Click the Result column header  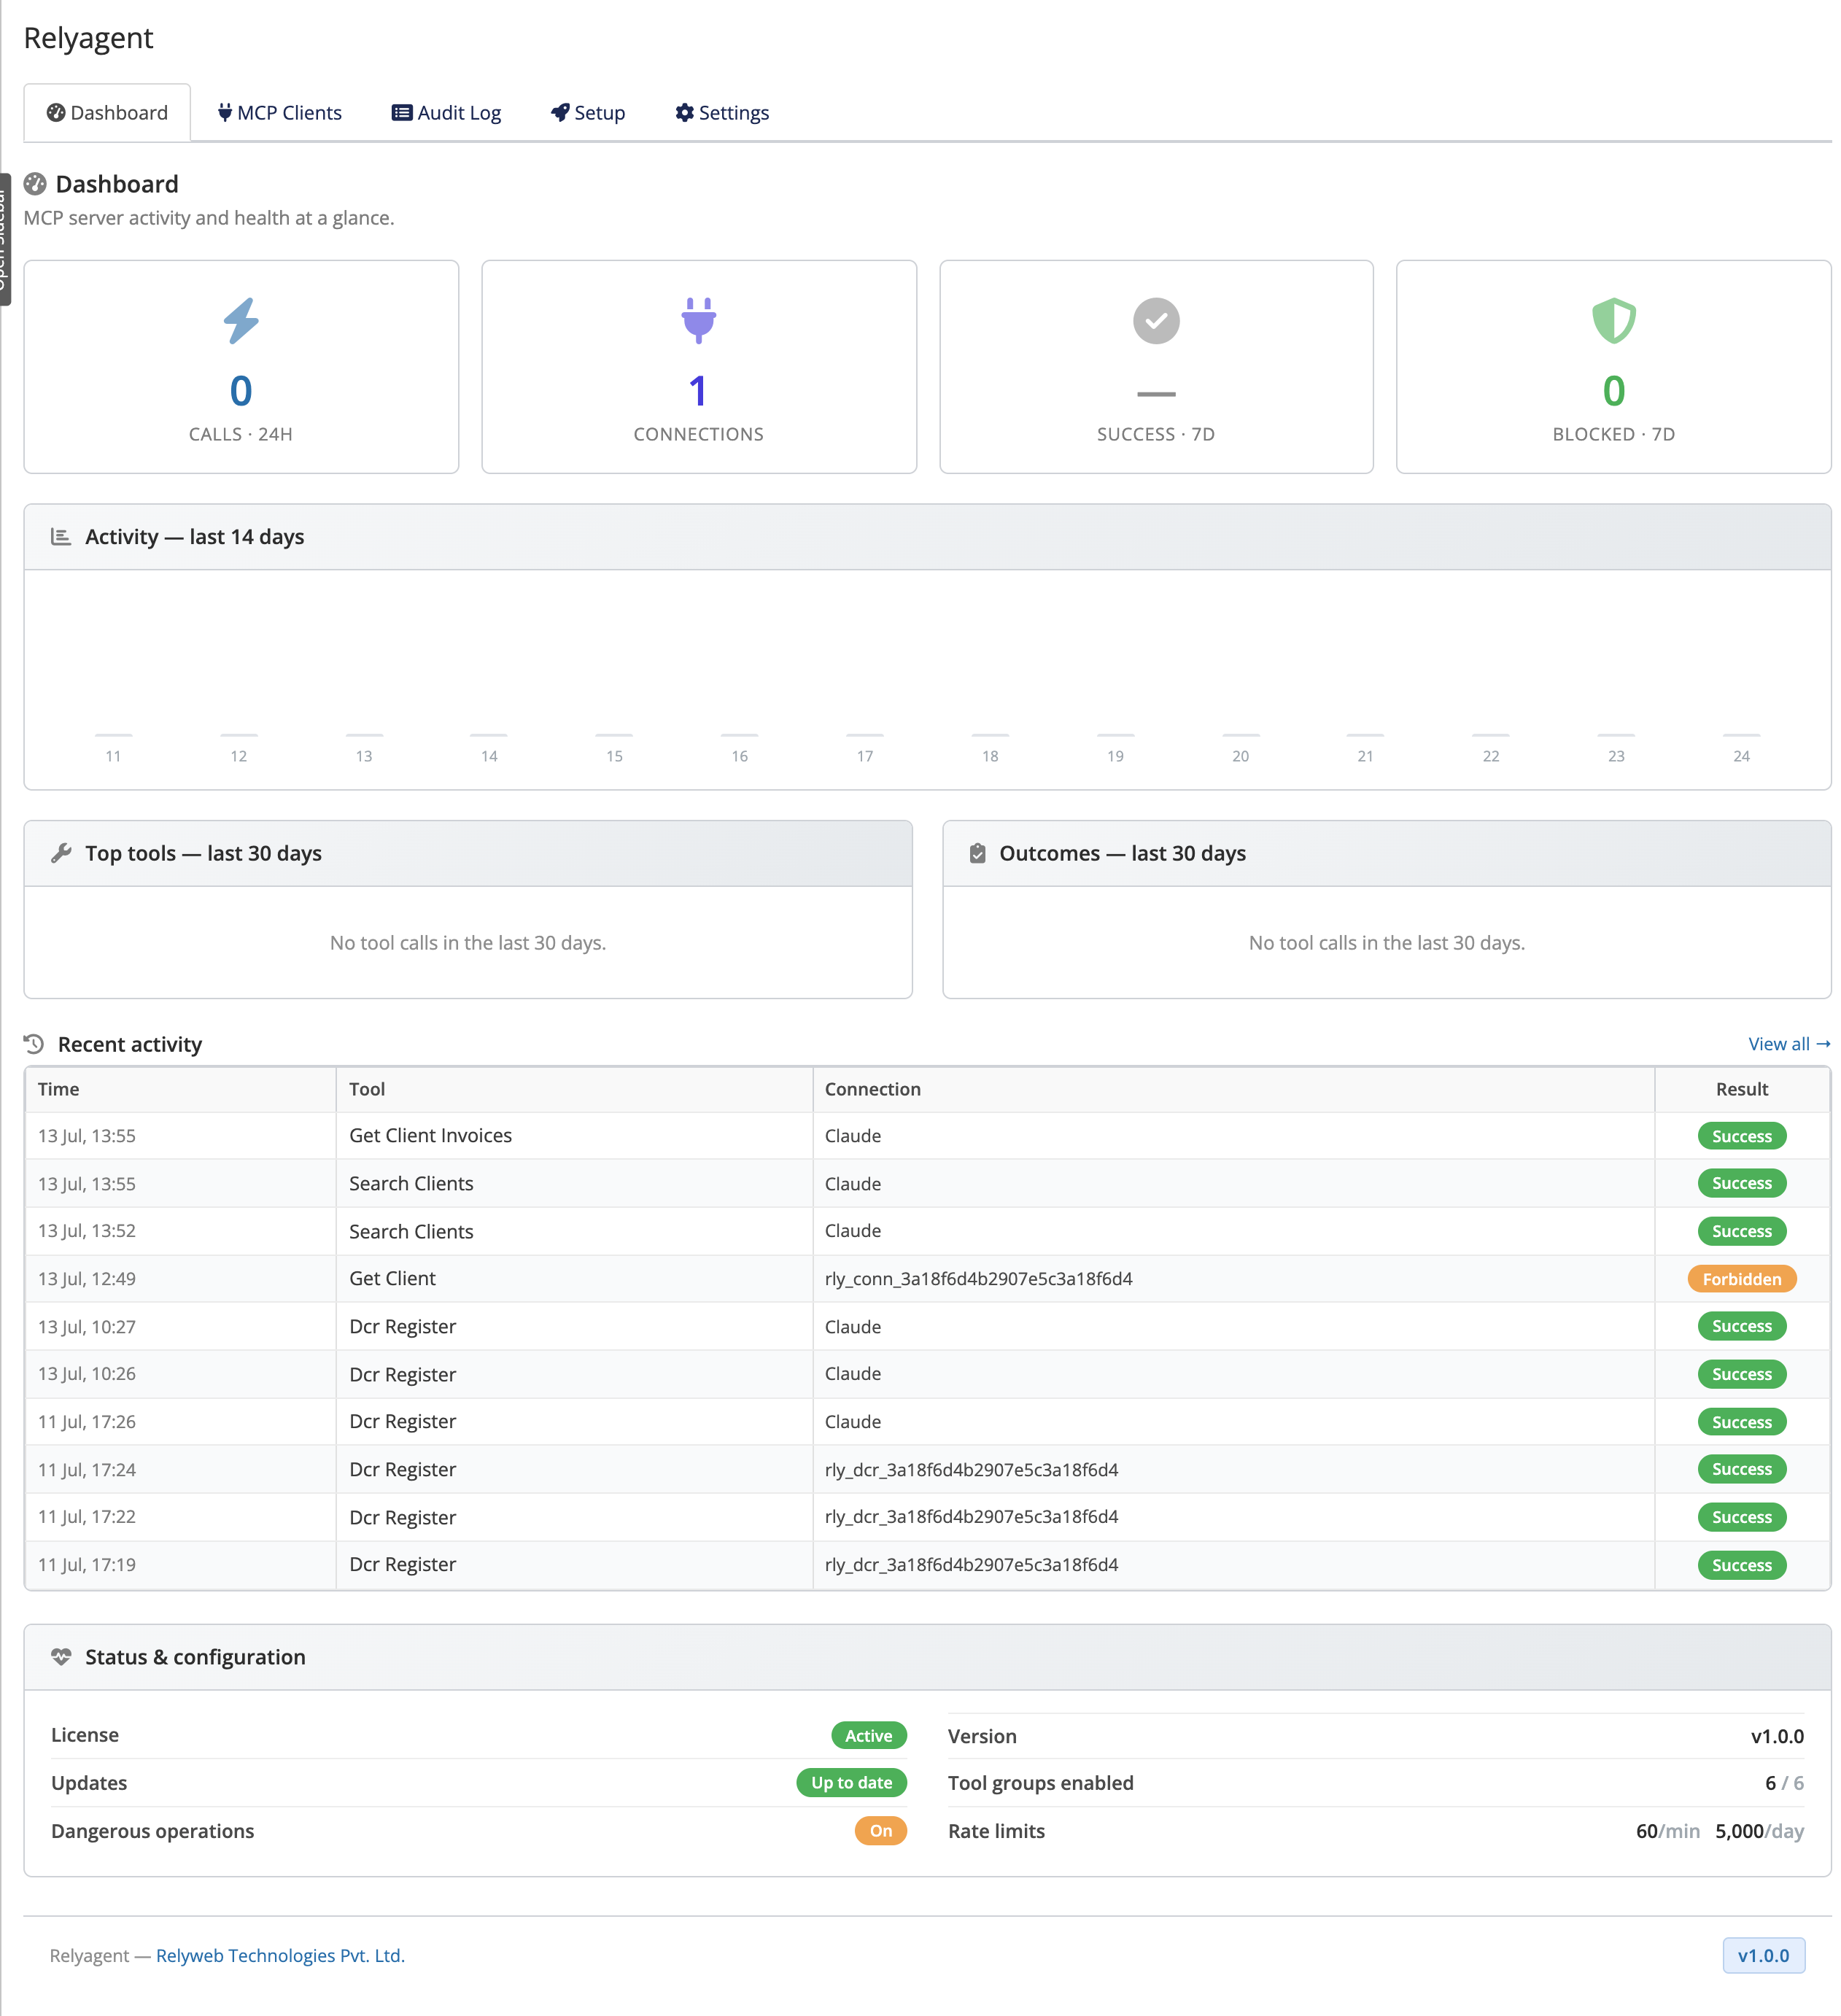[1741, 1089]
